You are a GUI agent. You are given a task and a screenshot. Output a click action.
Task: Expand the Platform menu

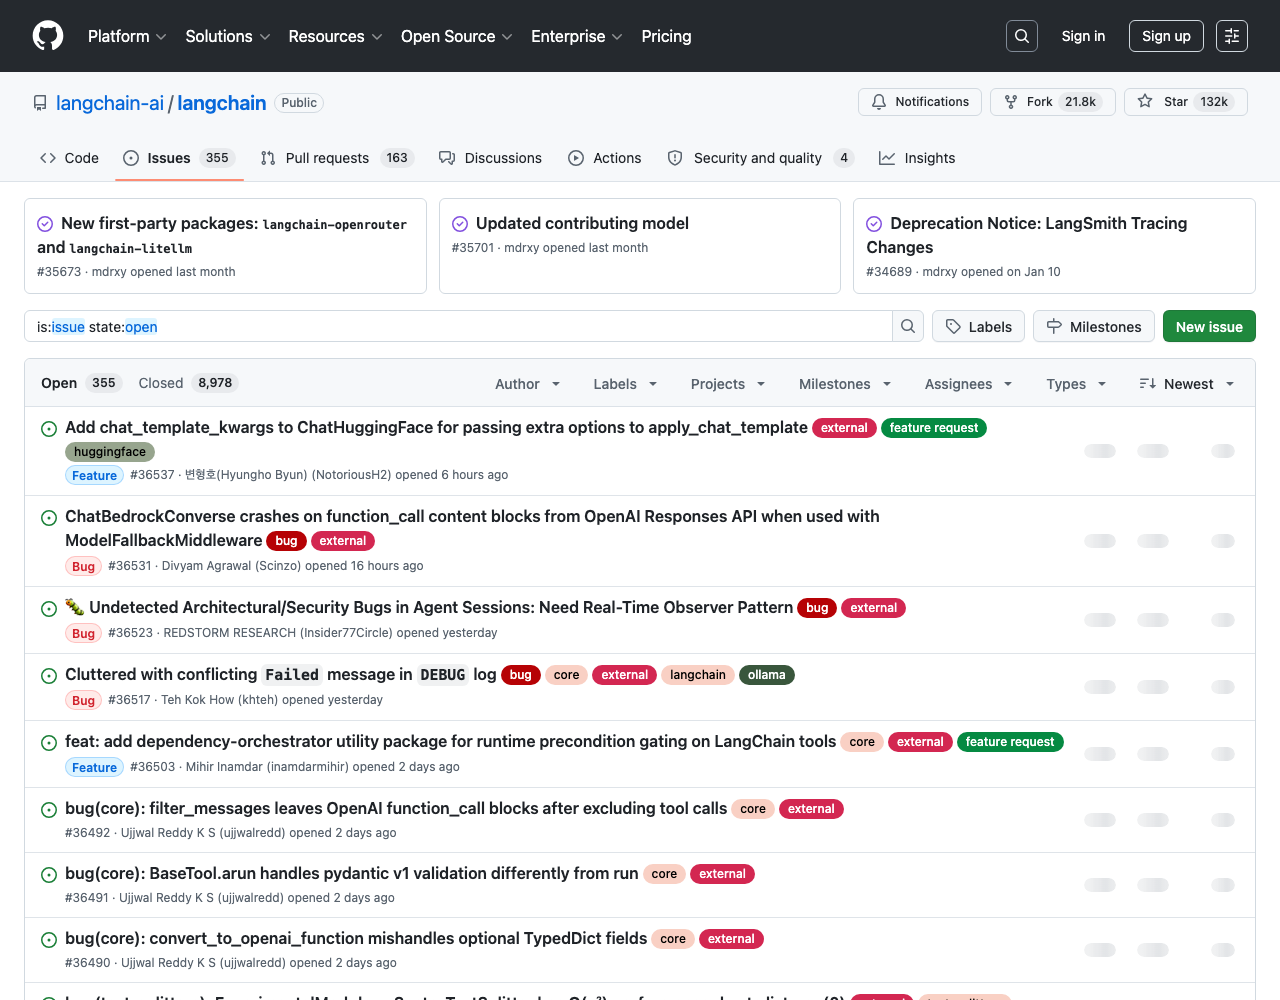click(x=127, y=36)
